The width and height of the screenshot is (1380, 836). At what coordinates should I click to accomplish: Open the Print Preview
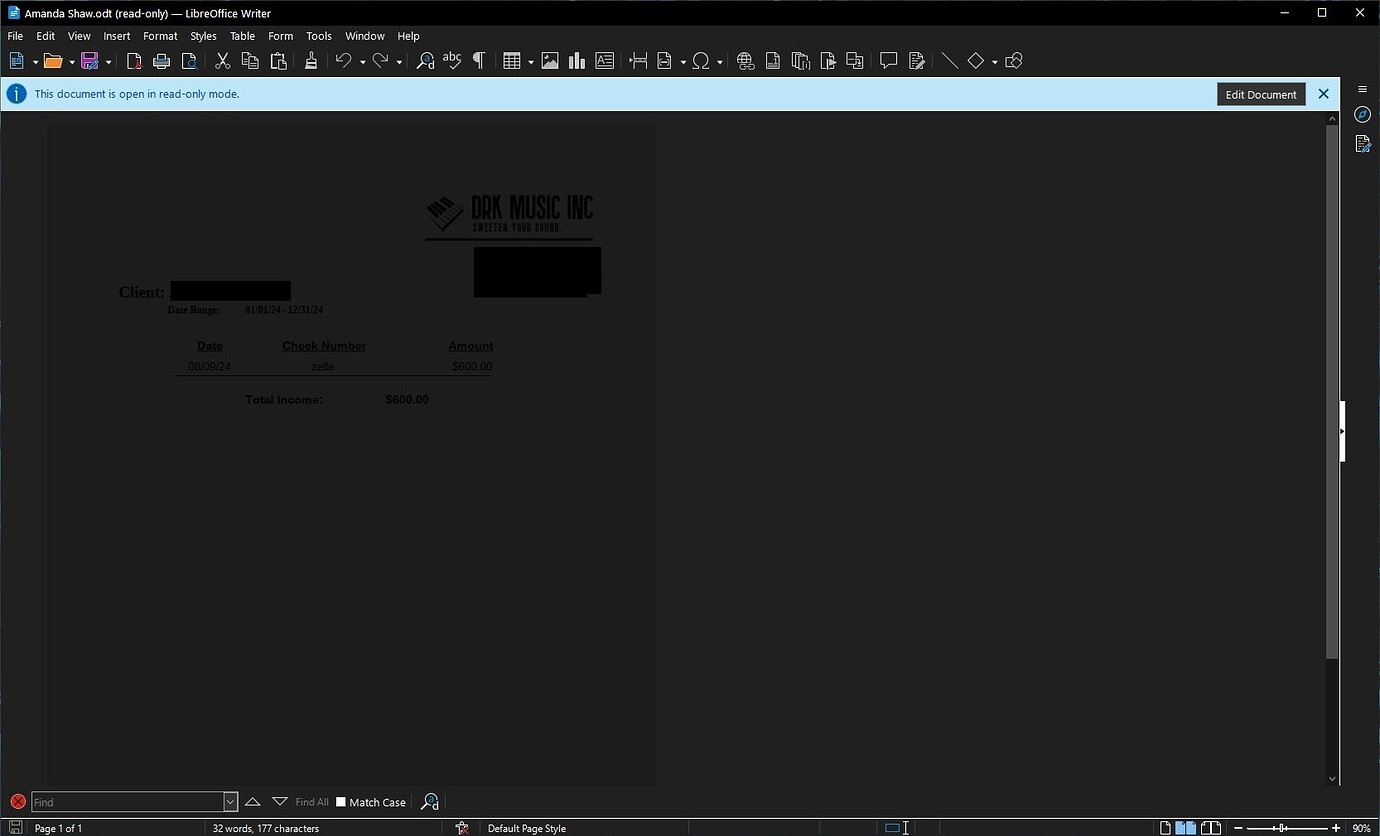[x=189, y=60]
